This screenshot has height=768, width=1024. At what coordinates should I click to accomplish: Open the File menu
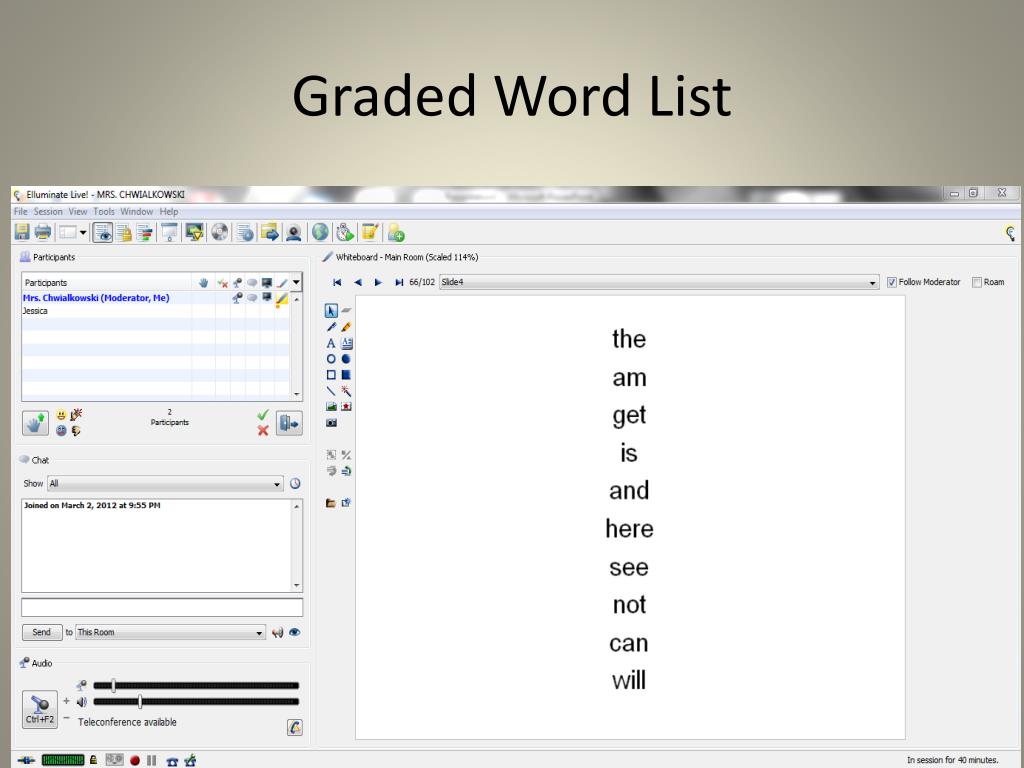coord(21,212)
